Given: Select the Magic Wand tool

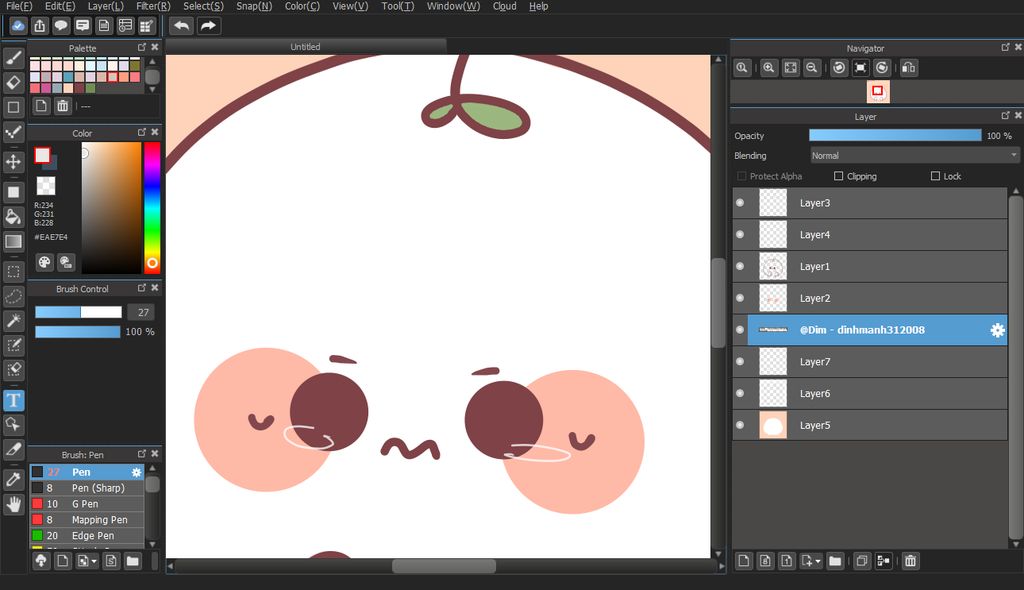Looking at the screenshot, I should [14, 320].
